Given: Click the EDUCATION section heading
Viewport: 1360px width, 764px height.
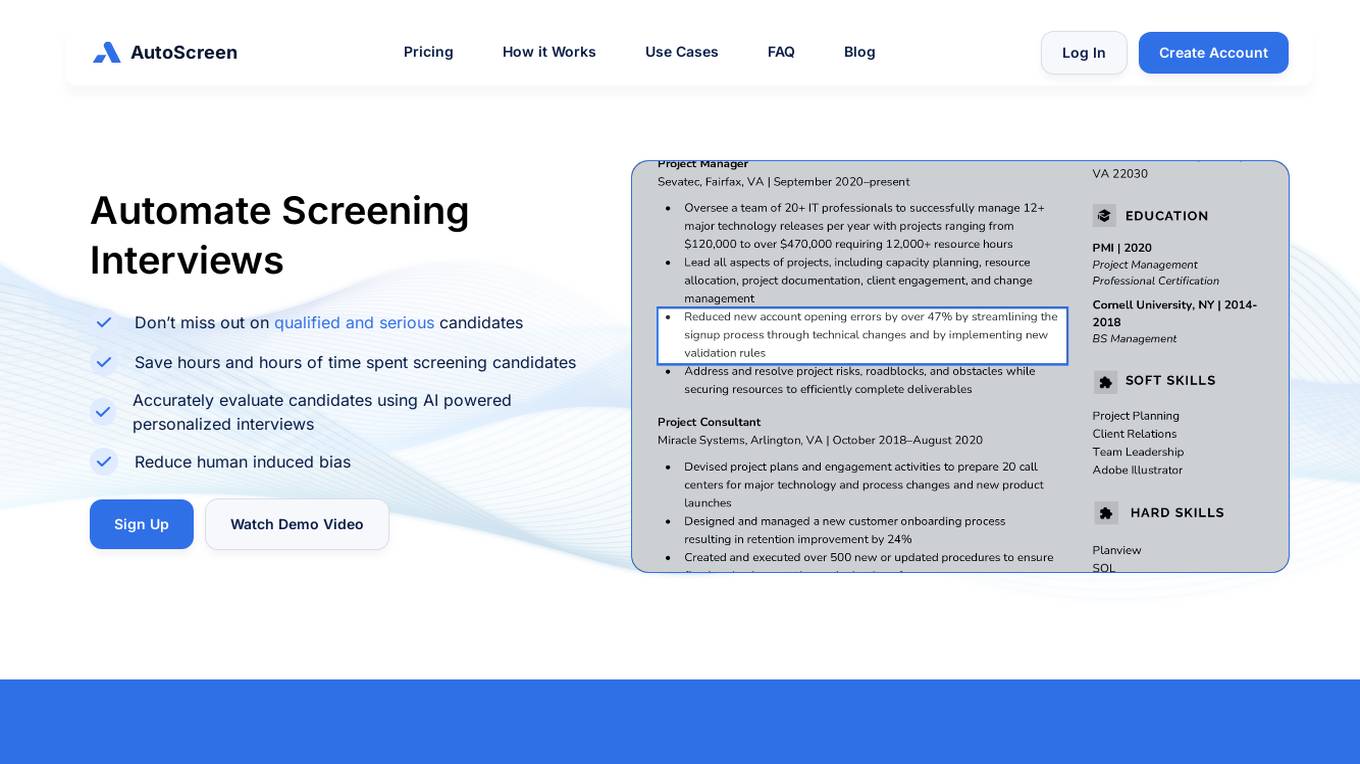Looking at the screenshot, I should tap(1167, 216).
